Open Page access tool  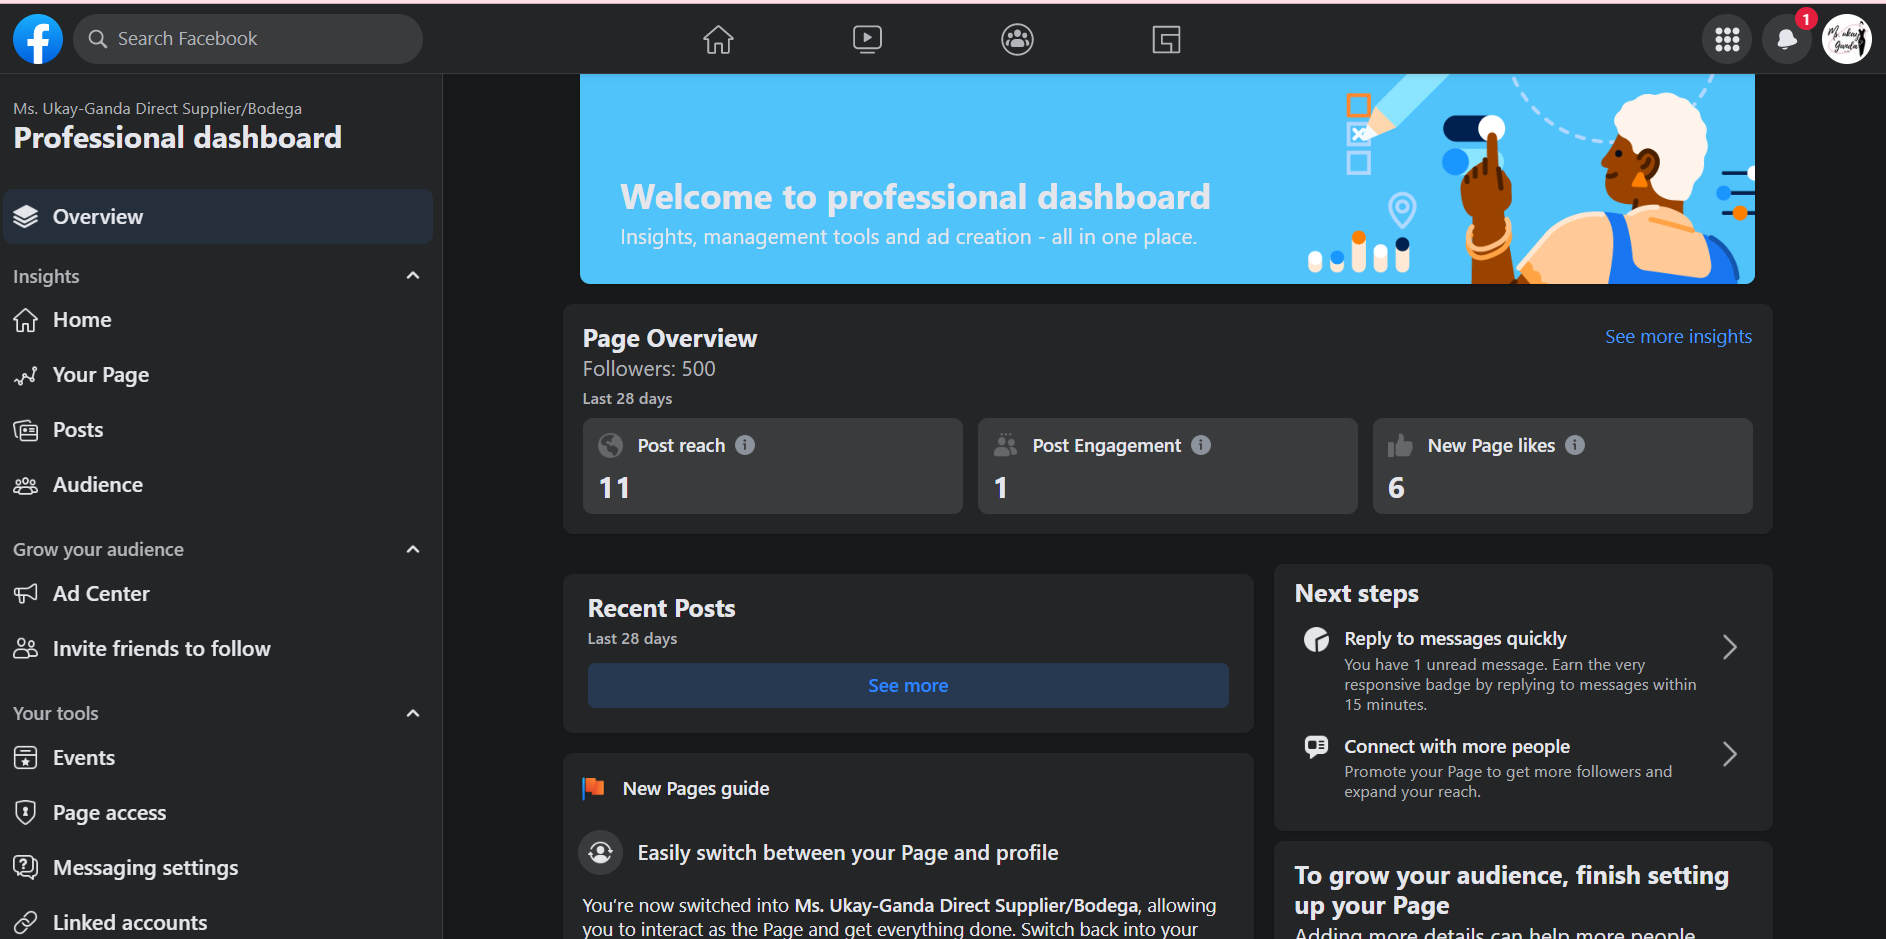pos(218,813)
